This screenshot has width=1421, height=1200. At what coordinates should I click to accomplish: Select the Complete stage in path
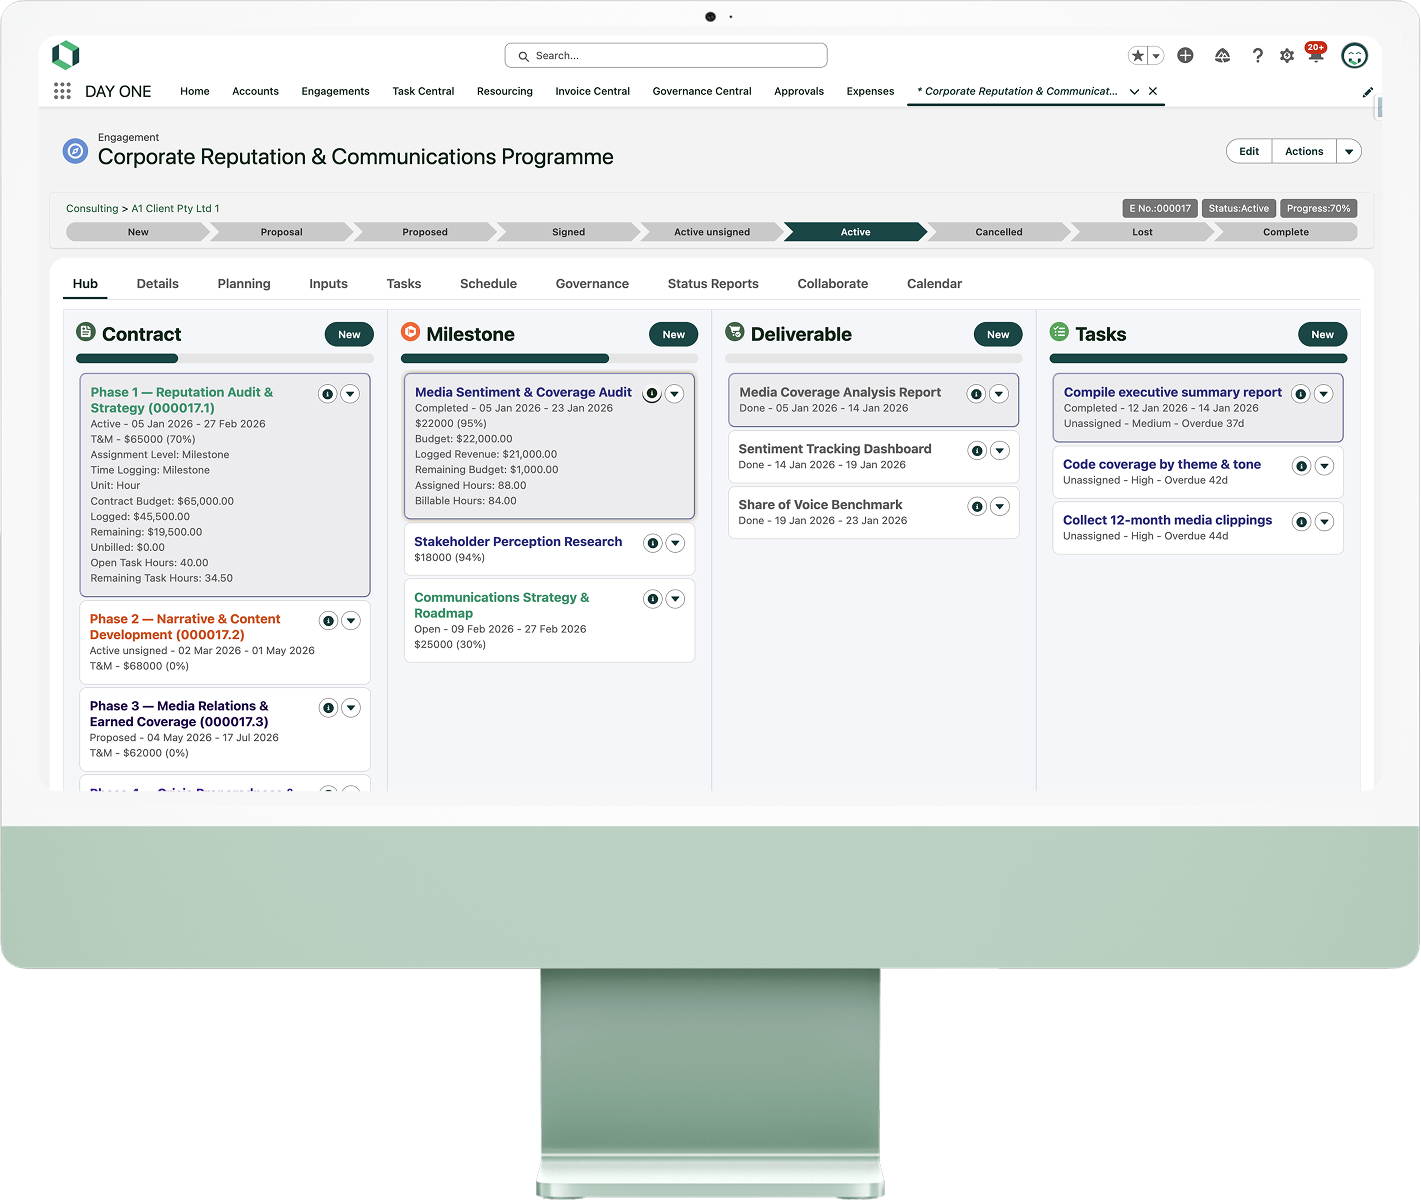(1285, 232)
